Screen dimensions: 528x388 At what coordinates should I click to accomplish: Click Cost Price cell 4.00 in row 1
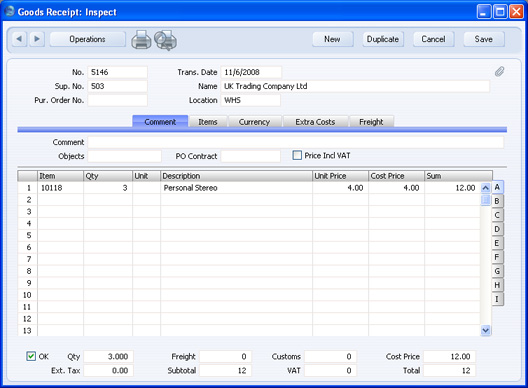[x=396, y=188]
